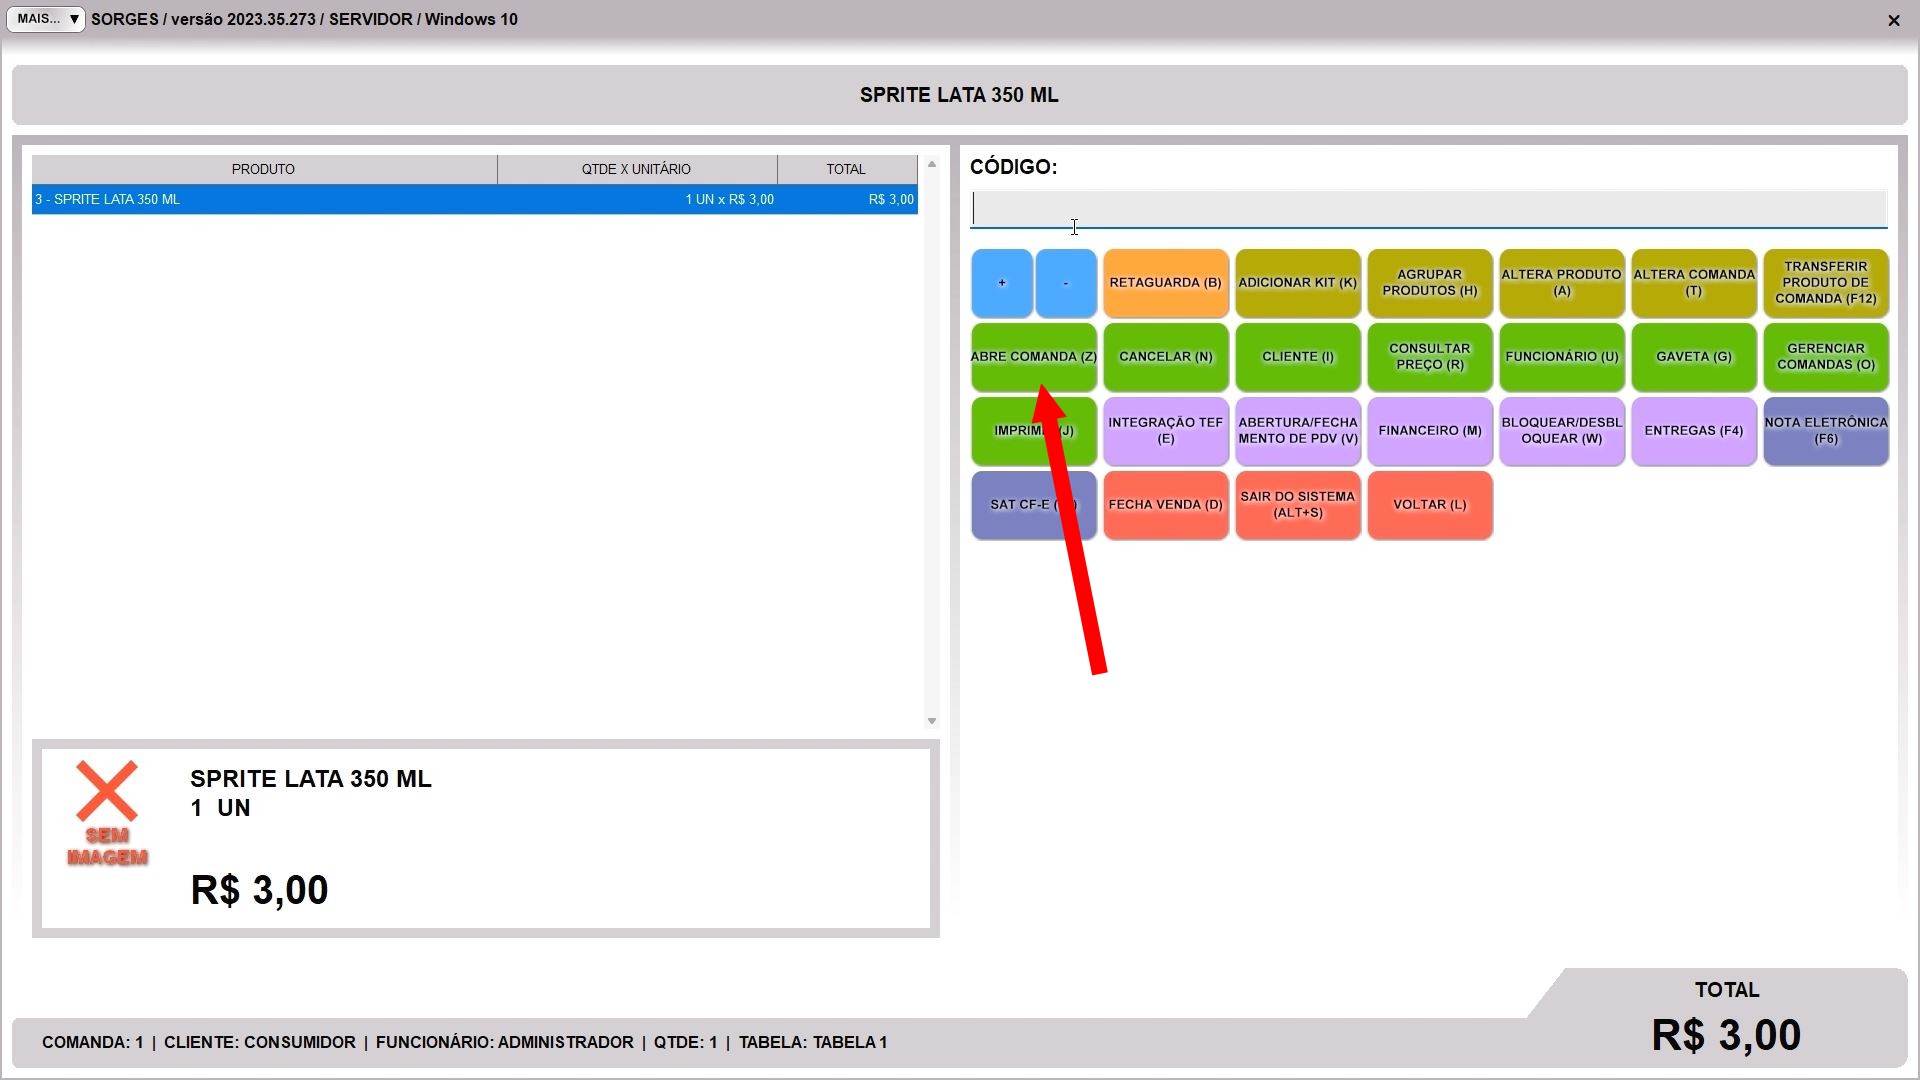Focus the Código input field
The height and width of the screenshot is (1080, 1920).
coord(1429,209)
